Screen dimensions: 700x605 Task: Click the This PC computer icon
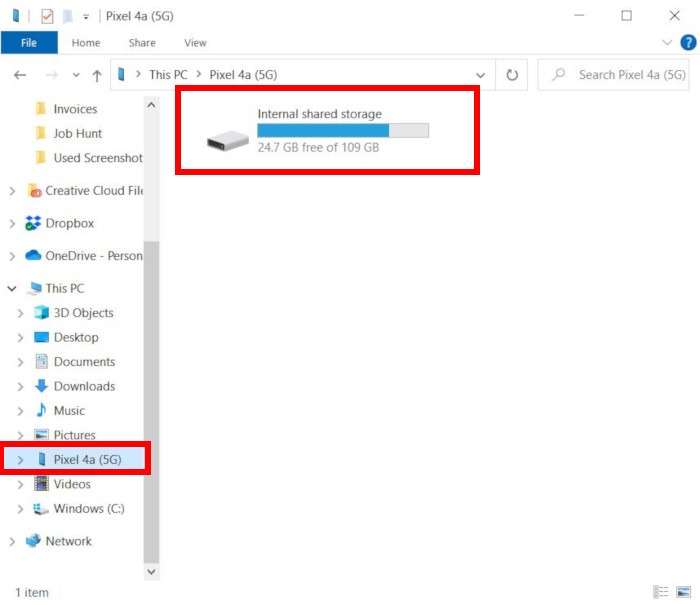click(x=34, y=288)
